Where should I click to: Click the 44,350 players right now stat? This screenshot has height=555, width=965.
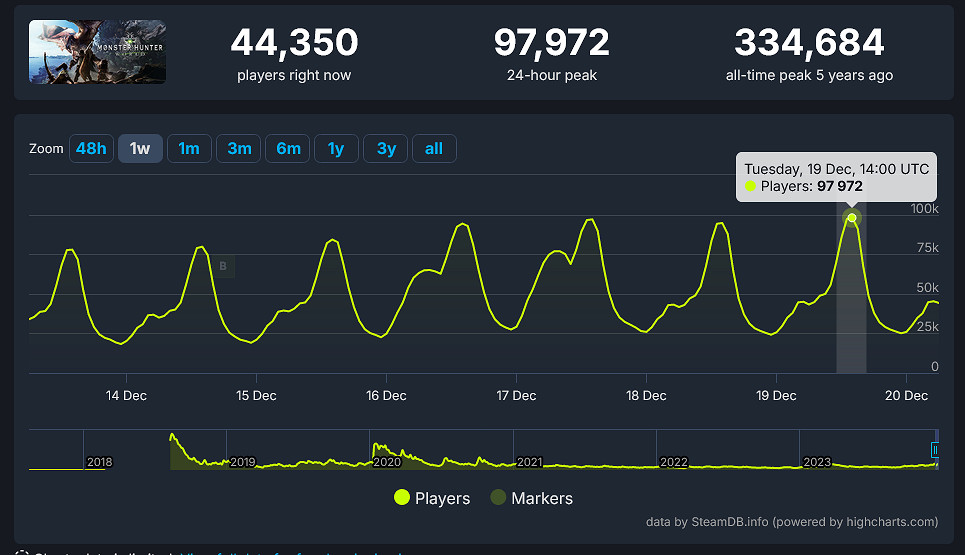click(x=294, y=43)
